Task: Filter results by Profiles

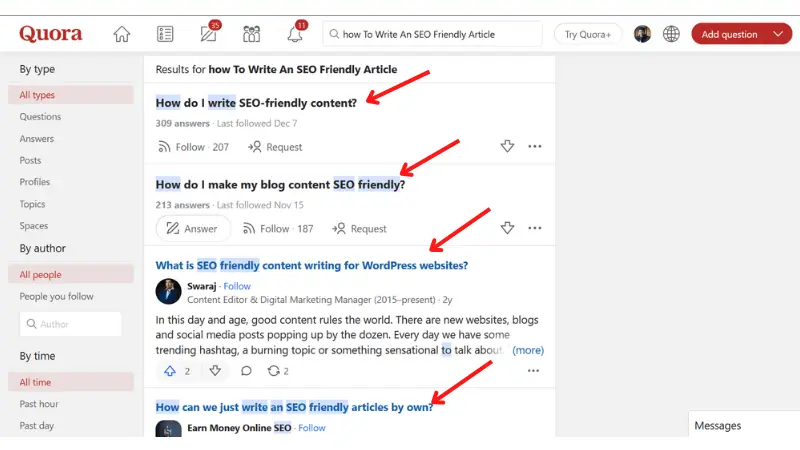Action: [35, 182]
